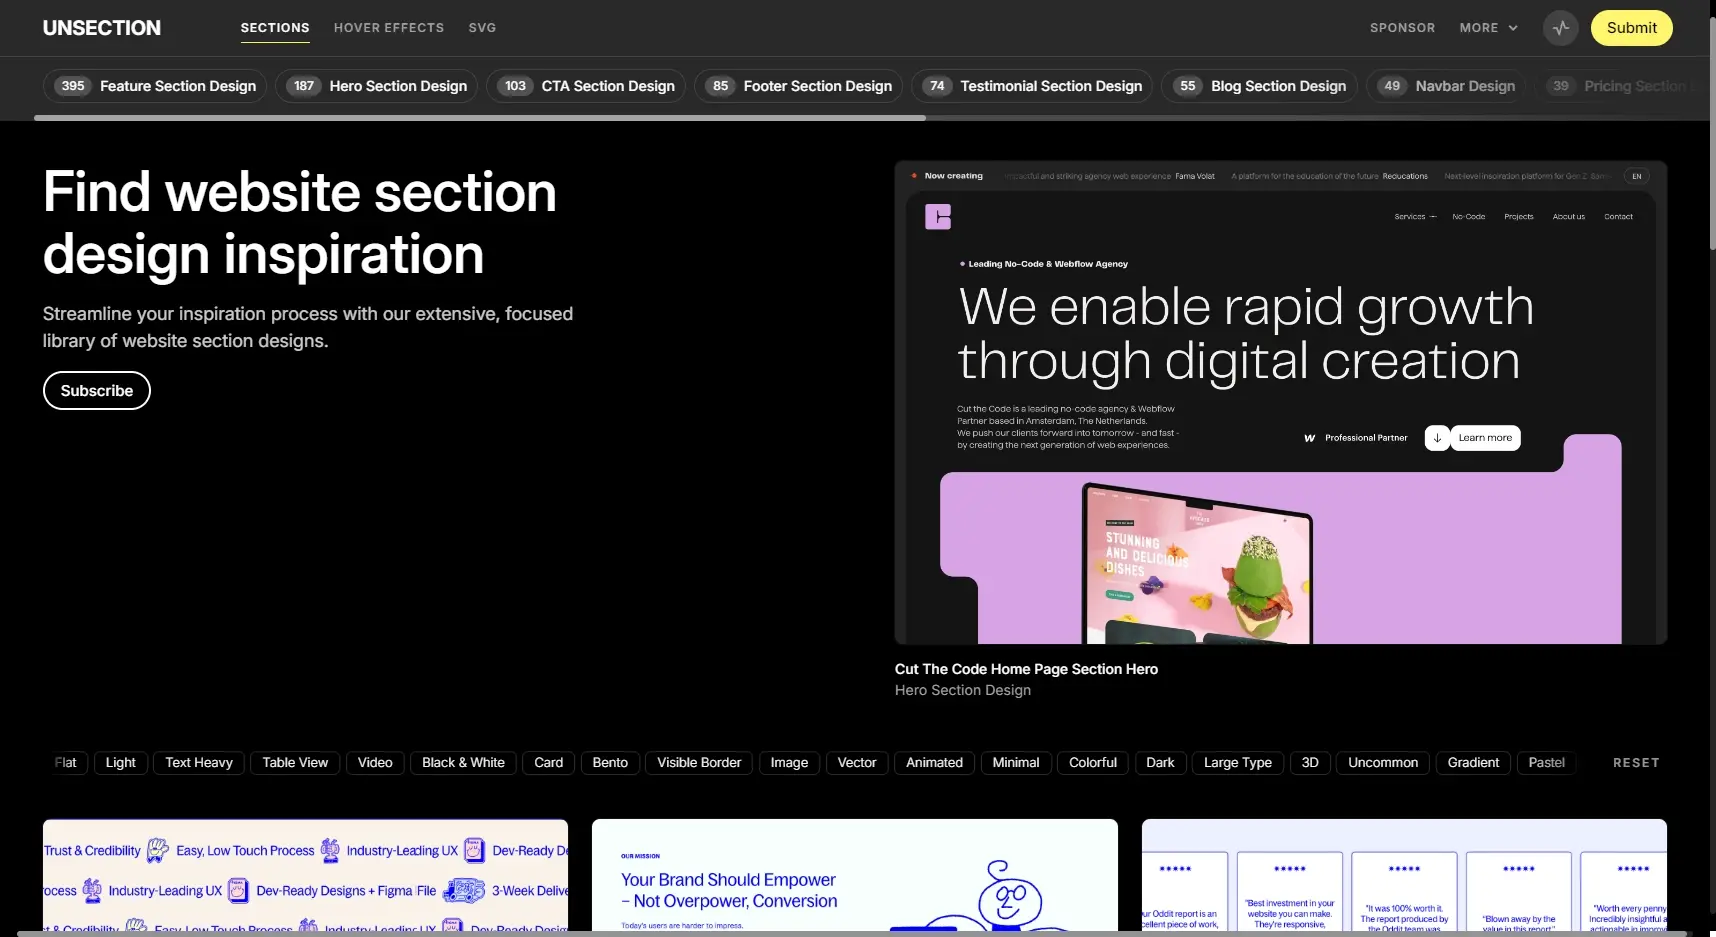Open the five-star testimonials card
This screenshot has width=1716, height=937.
click(1404, 875)
